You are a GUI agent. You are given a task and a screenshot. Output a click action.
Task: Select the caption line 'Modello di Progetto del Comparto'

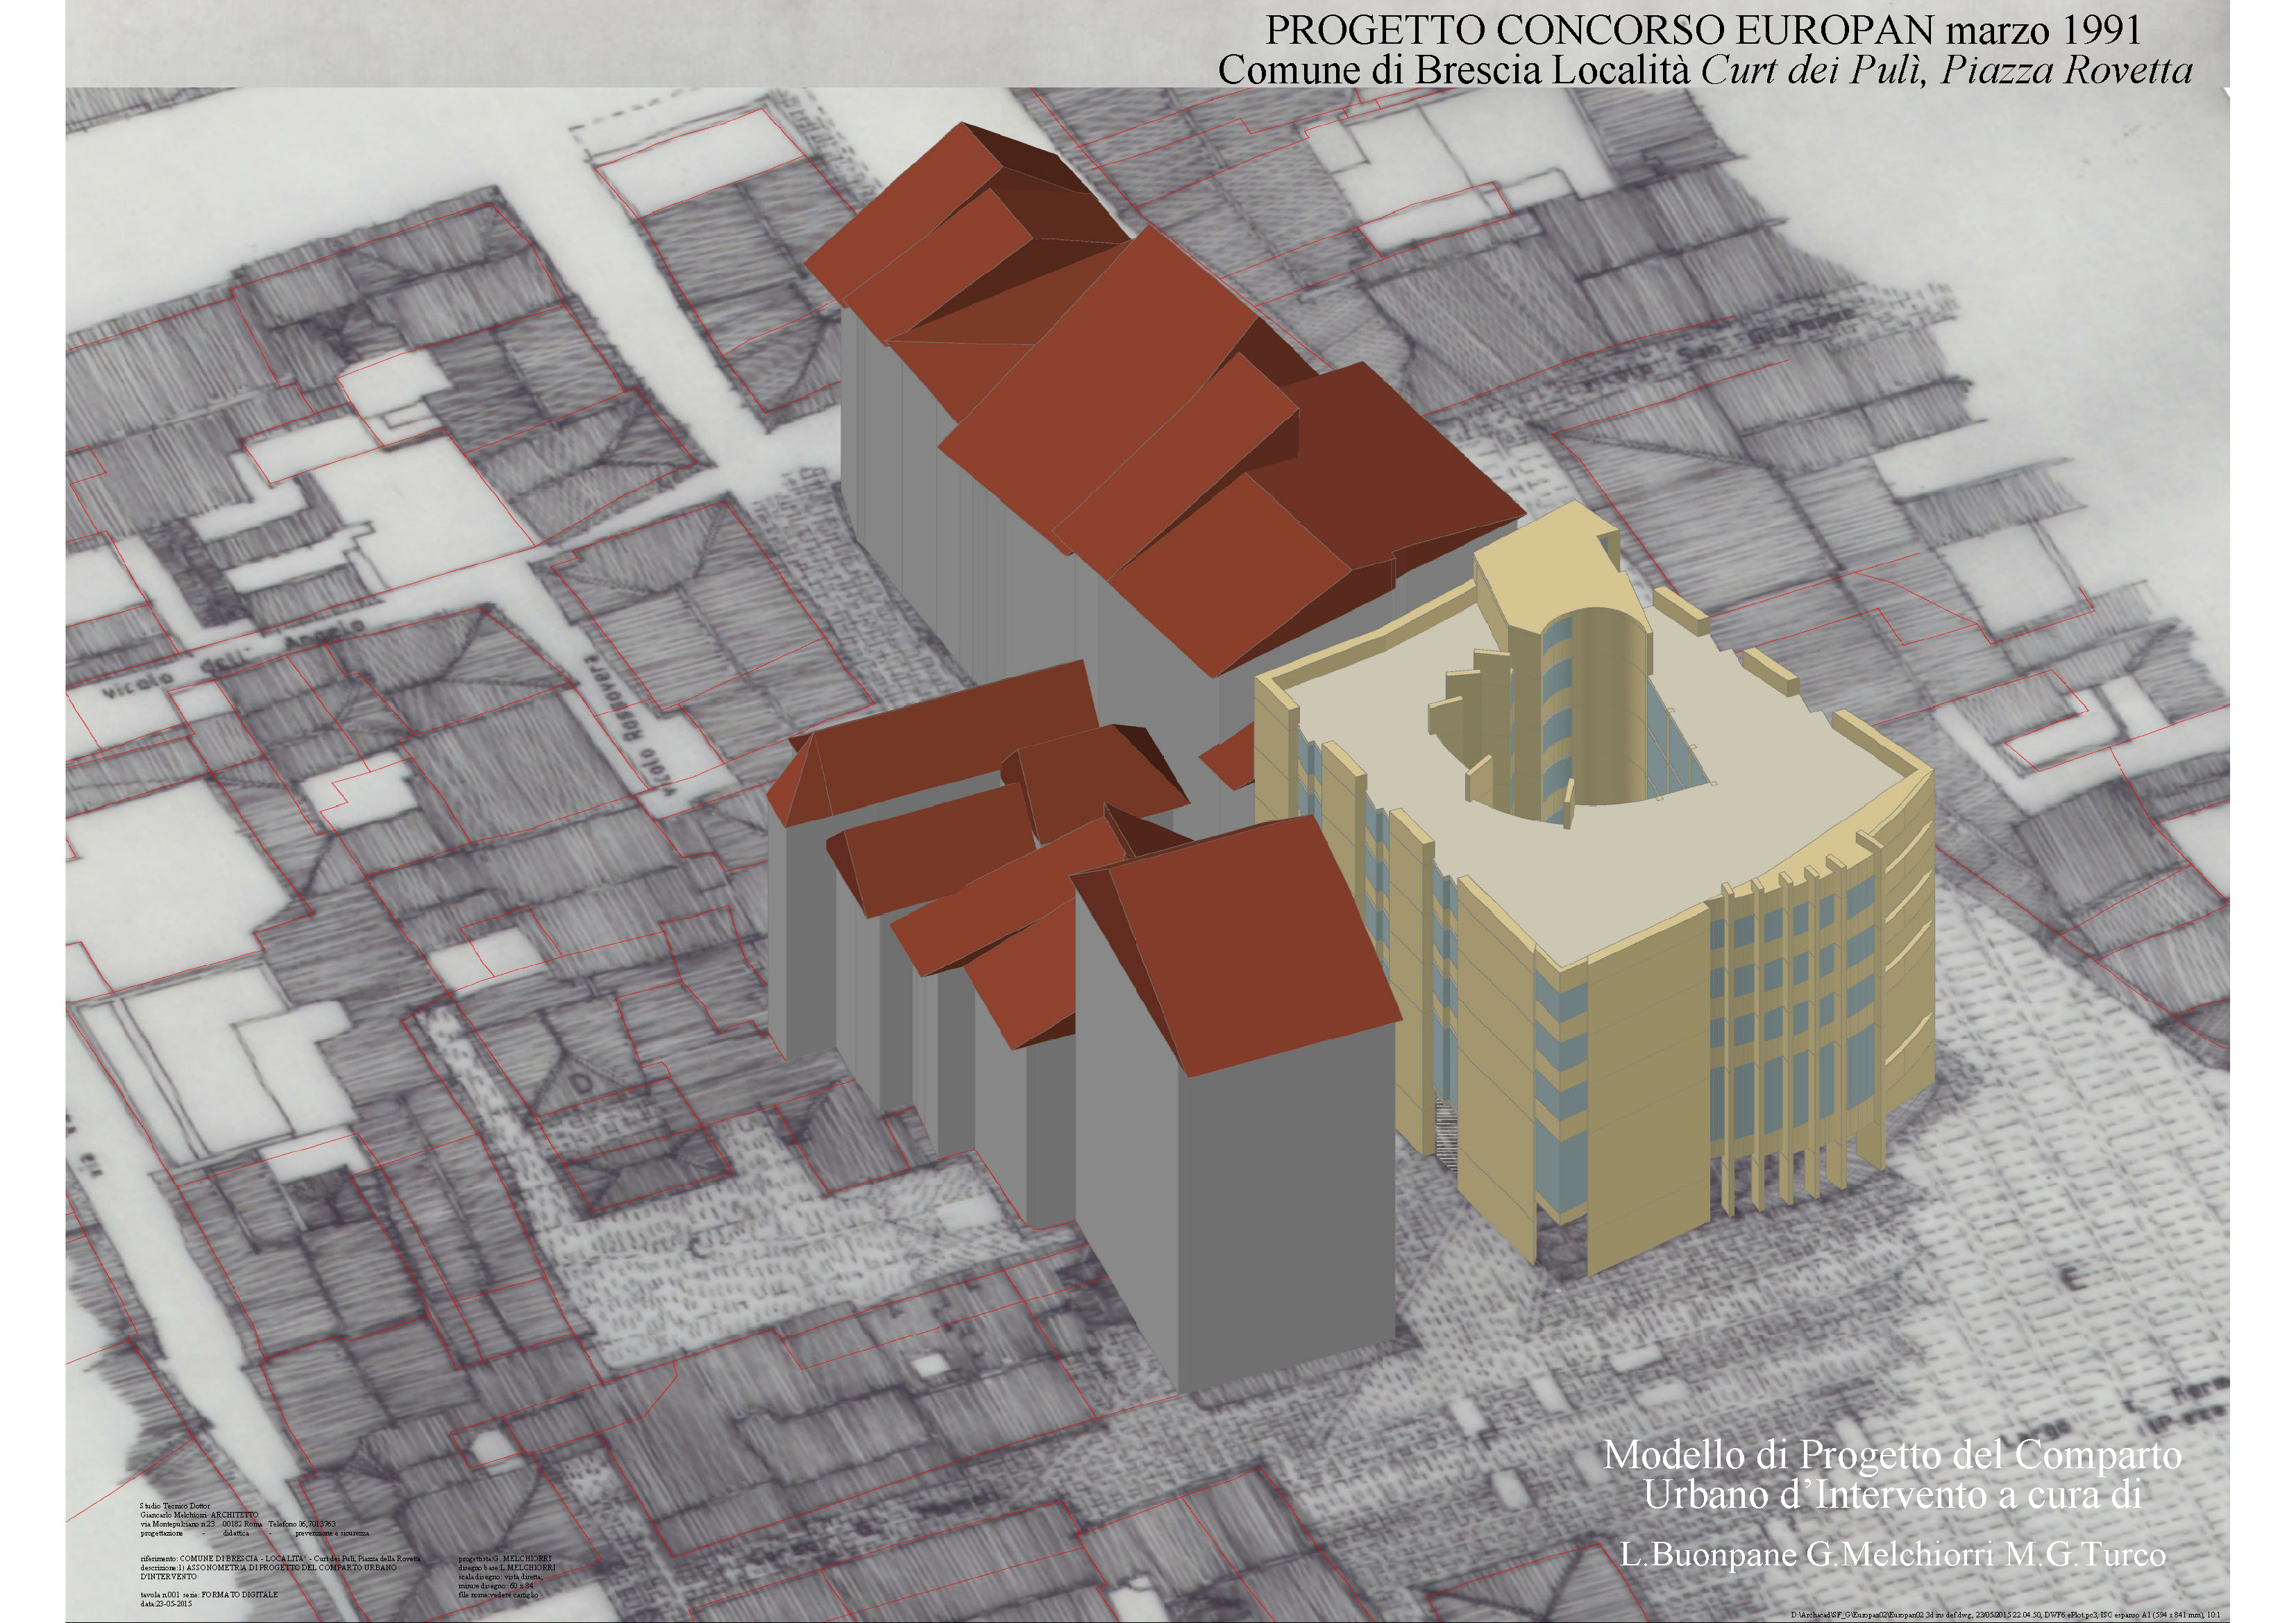1893,1454
